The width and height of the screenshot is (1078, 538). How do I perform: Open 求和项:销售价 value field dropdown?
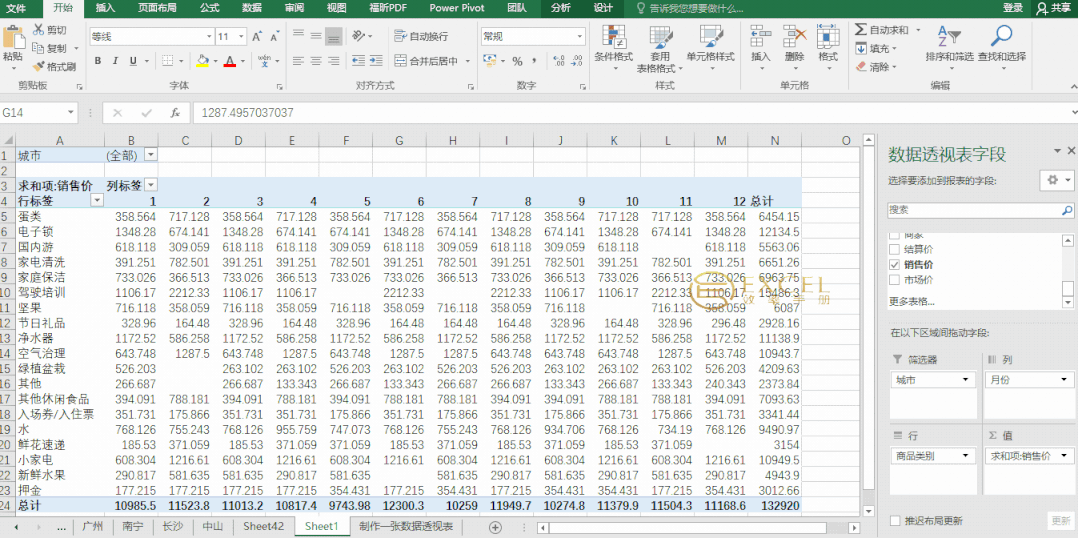click(1066, 456)
